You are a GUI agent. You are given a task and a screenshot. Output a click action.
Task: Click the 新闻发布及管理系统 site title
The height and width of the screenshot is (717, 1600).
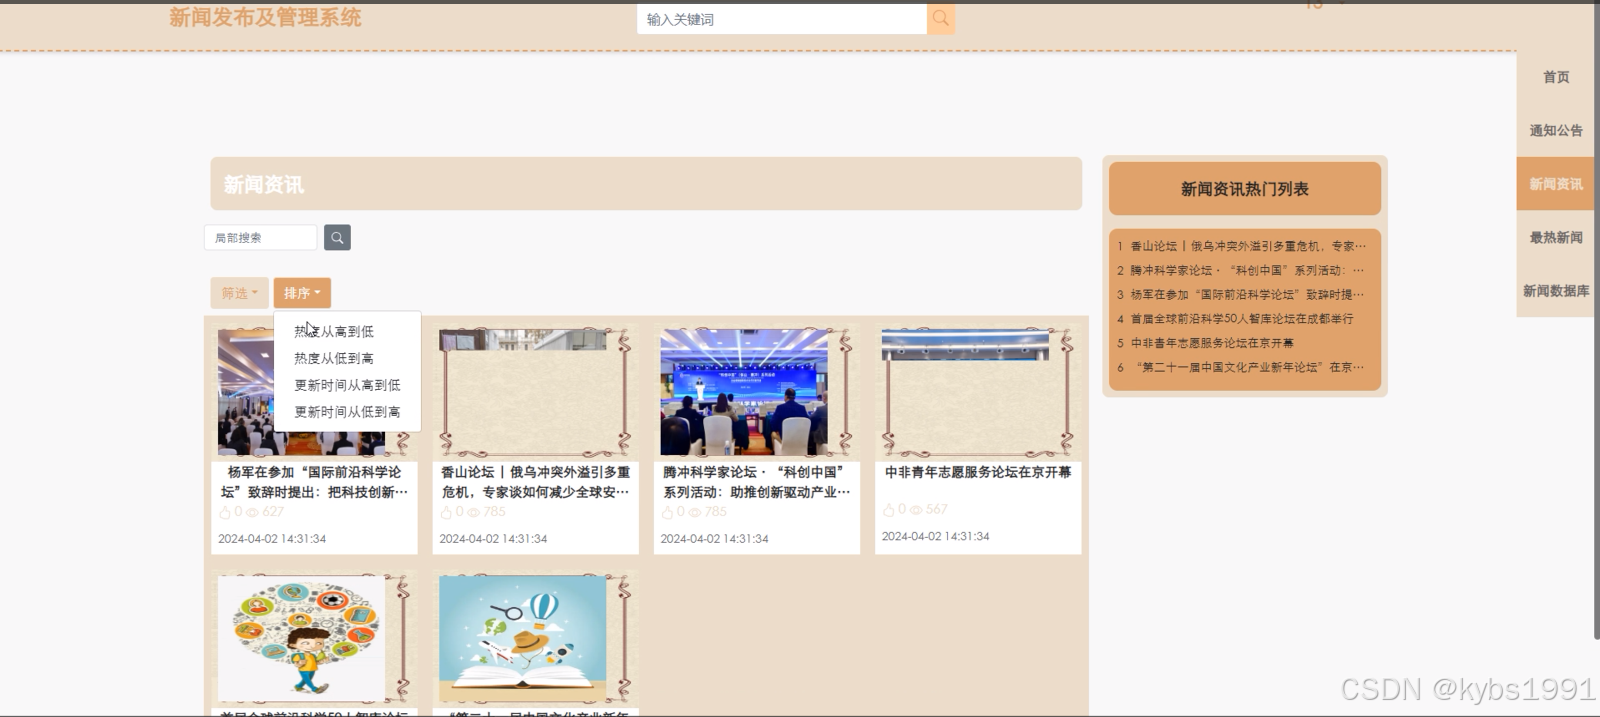point(265,17)
